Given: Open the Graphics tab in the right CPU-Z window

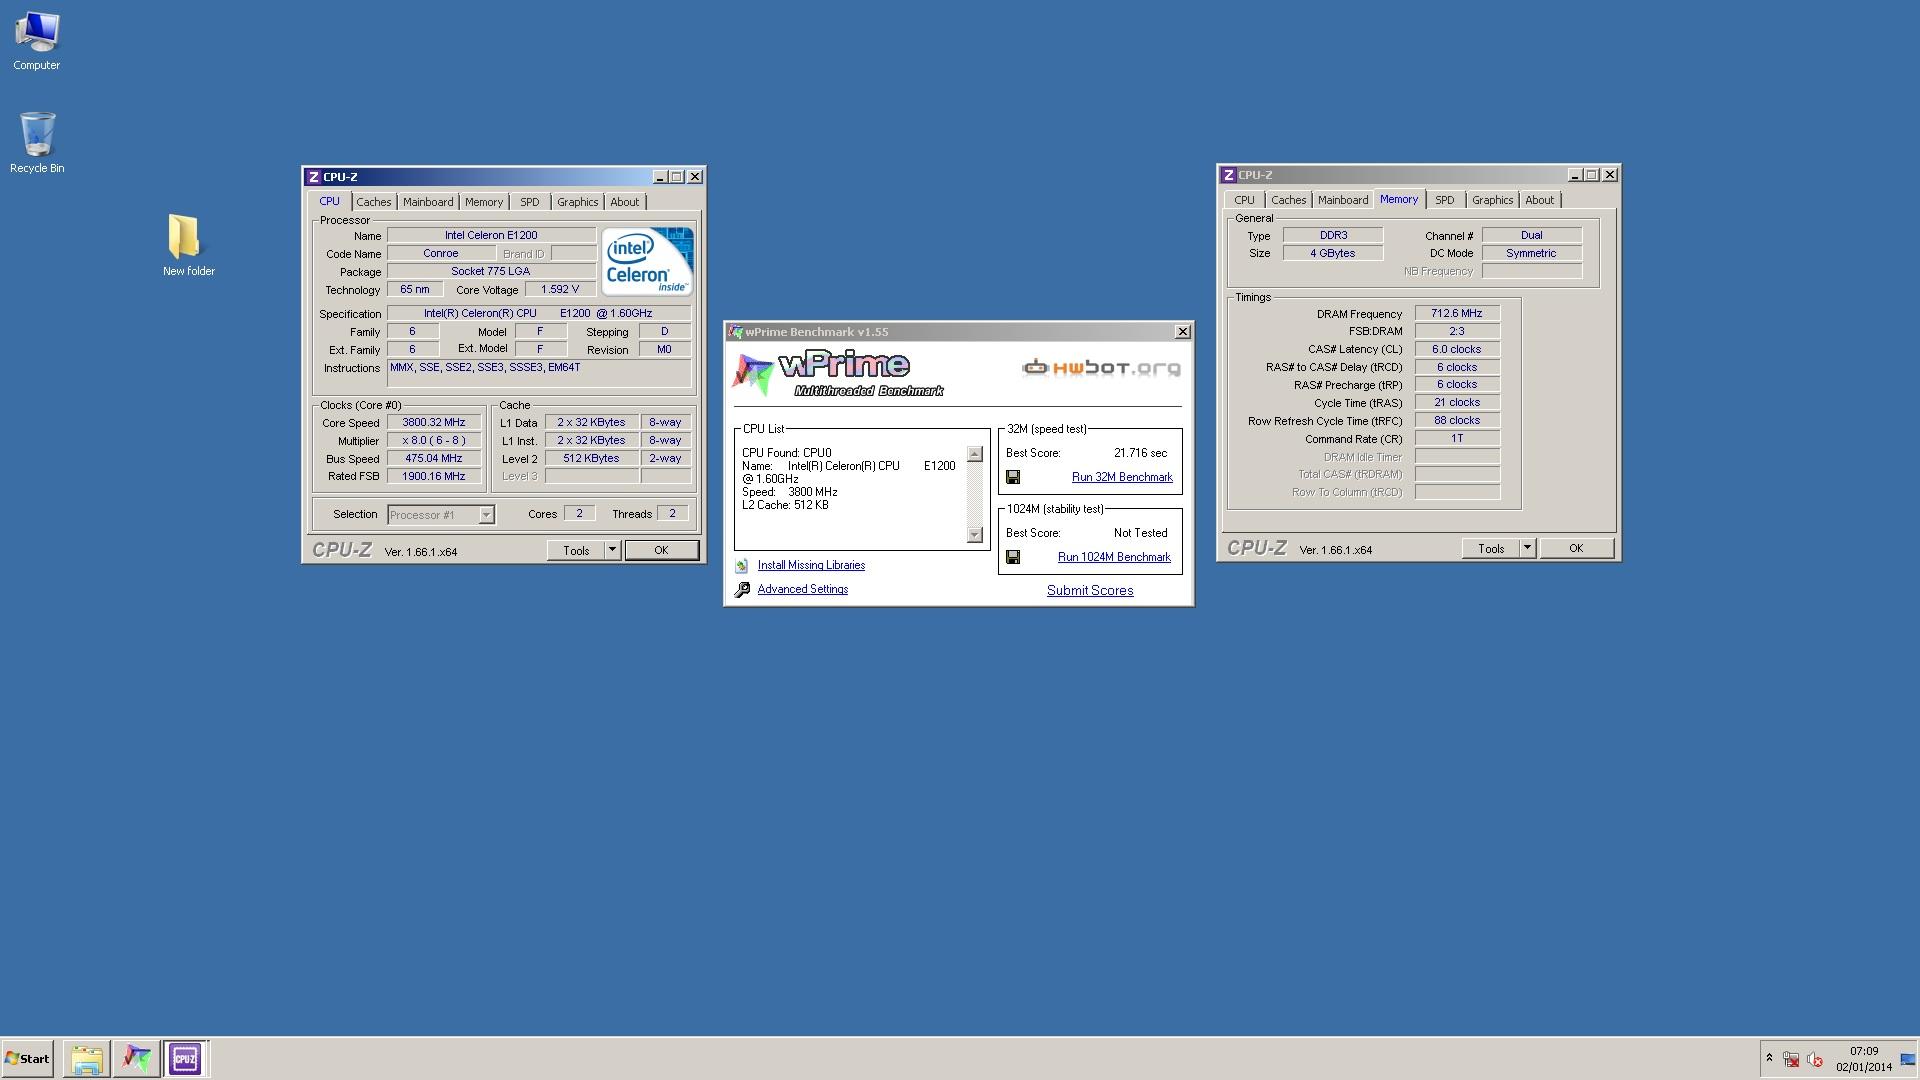Looking at the screenshot, I should click(x=1493, y=200).
